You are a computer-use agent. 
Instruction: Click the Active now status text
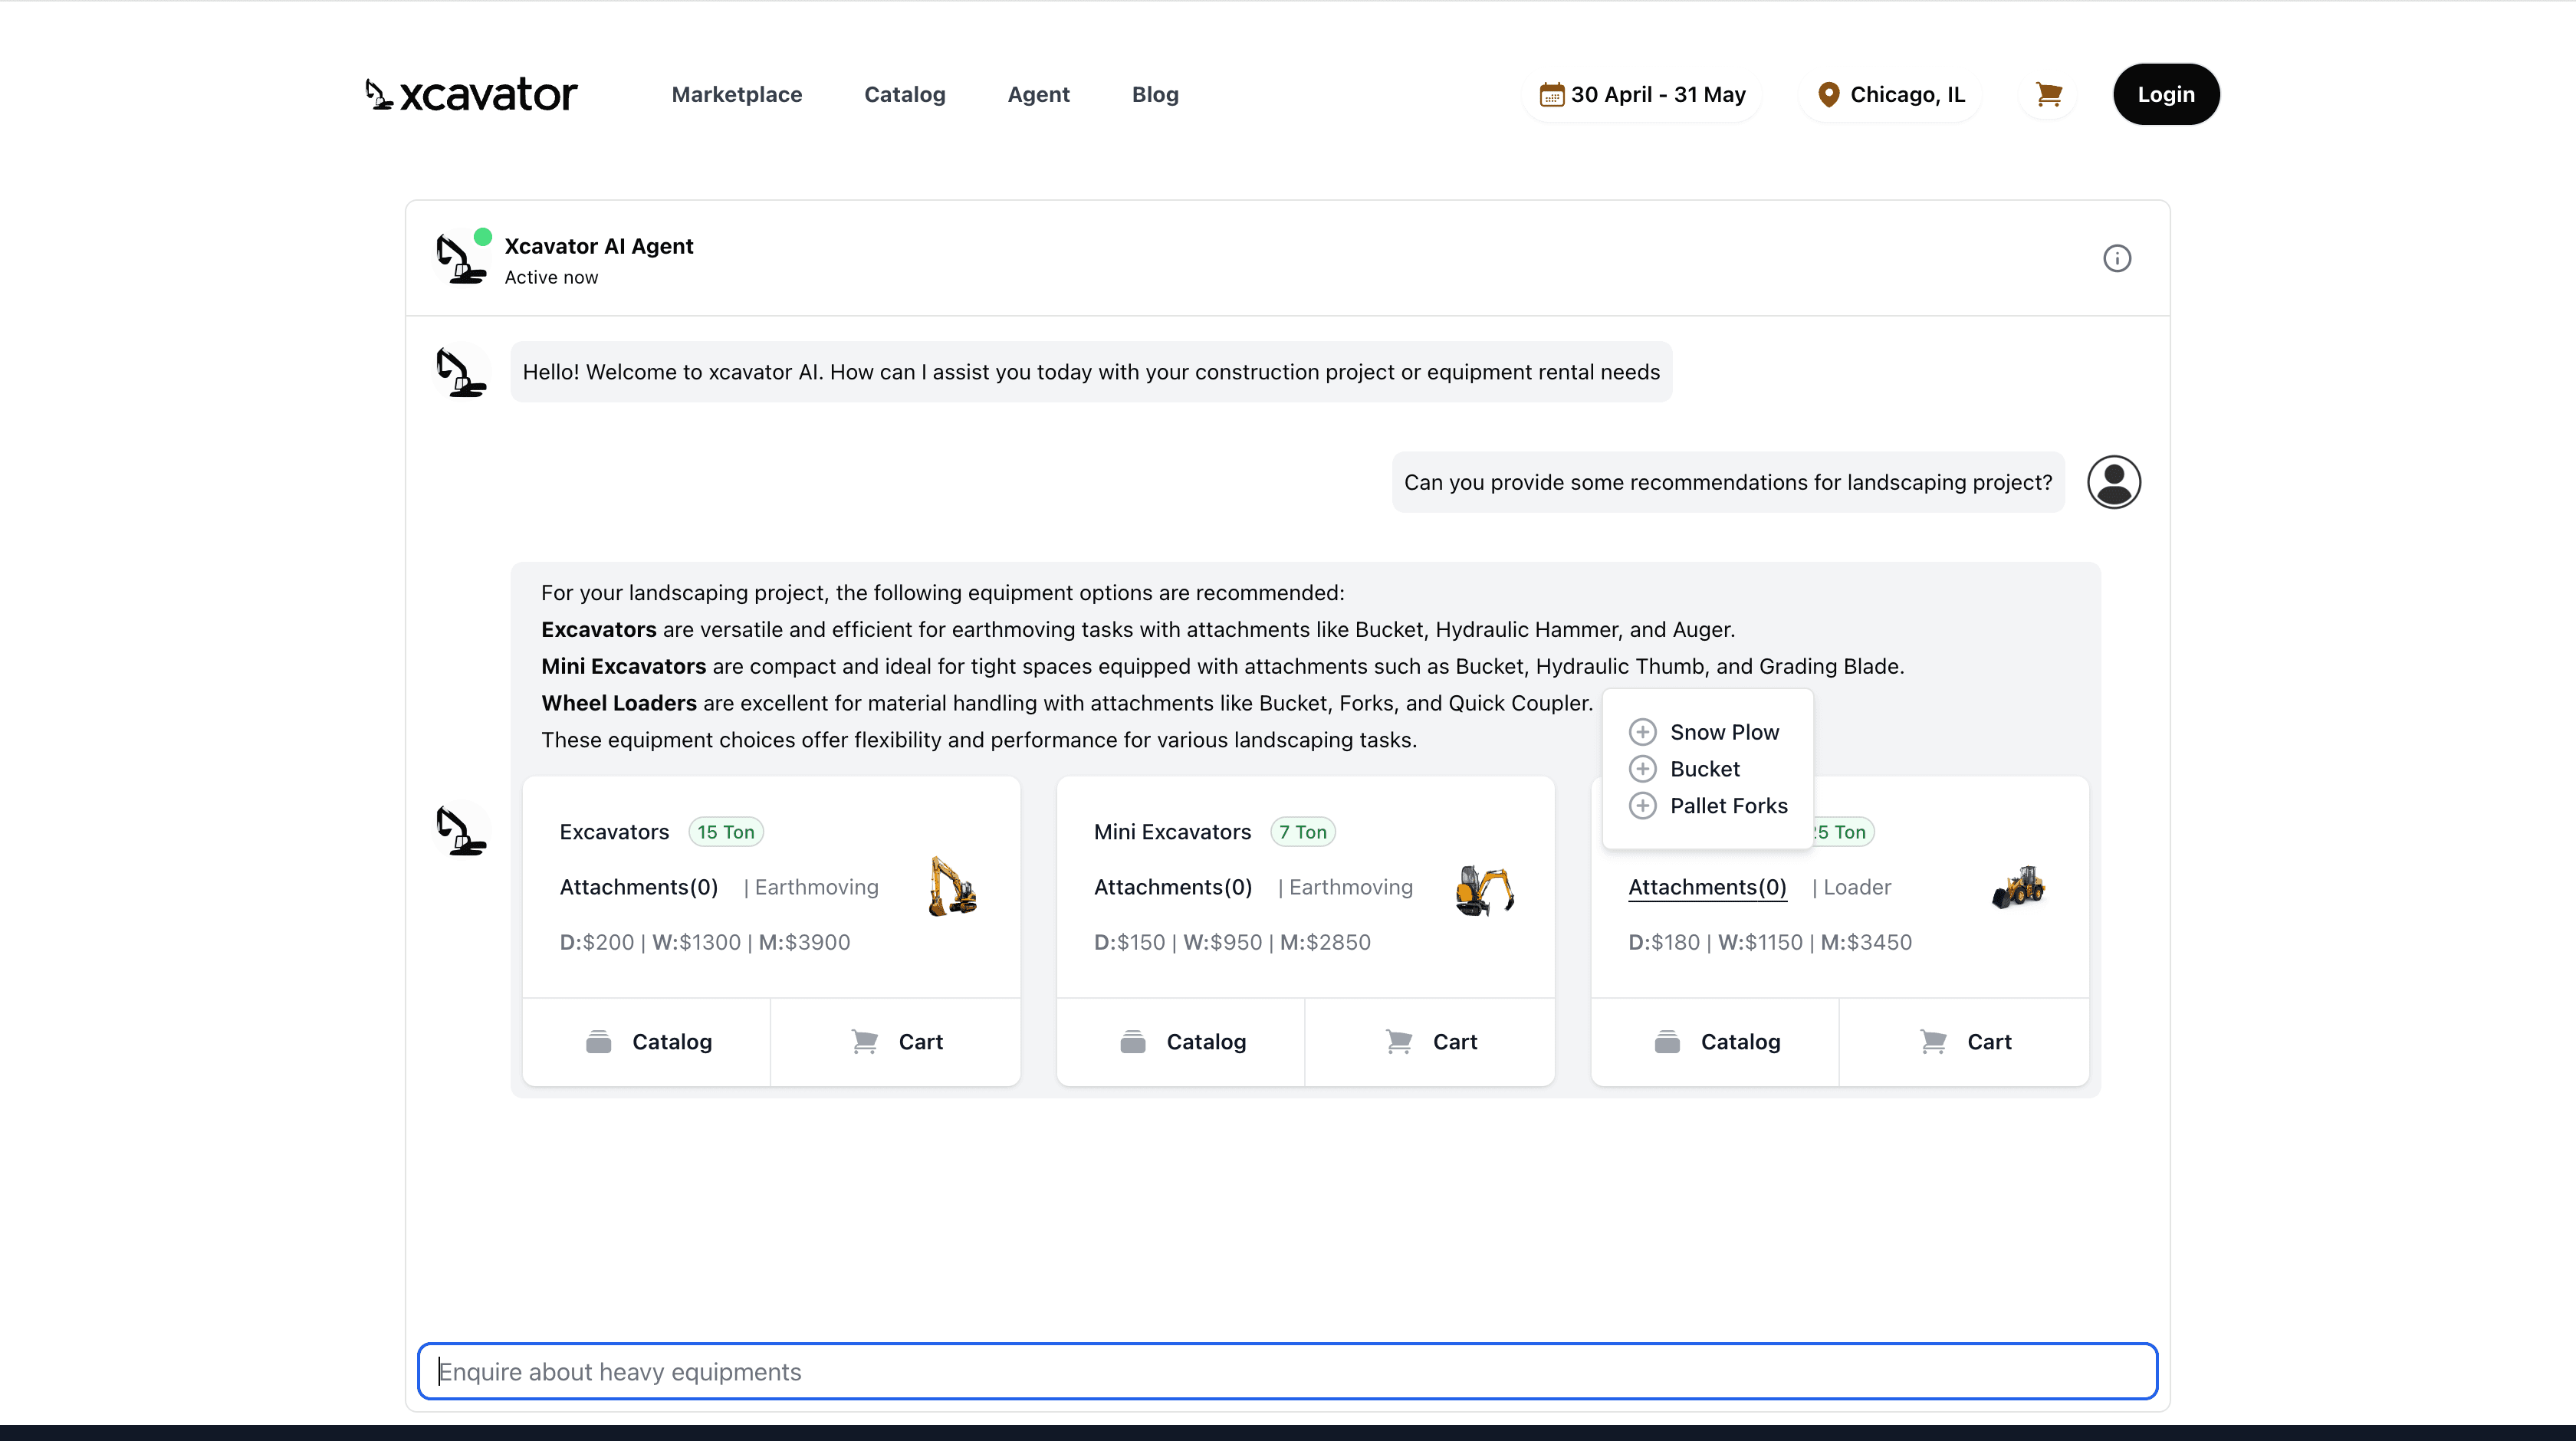(551, 277)
